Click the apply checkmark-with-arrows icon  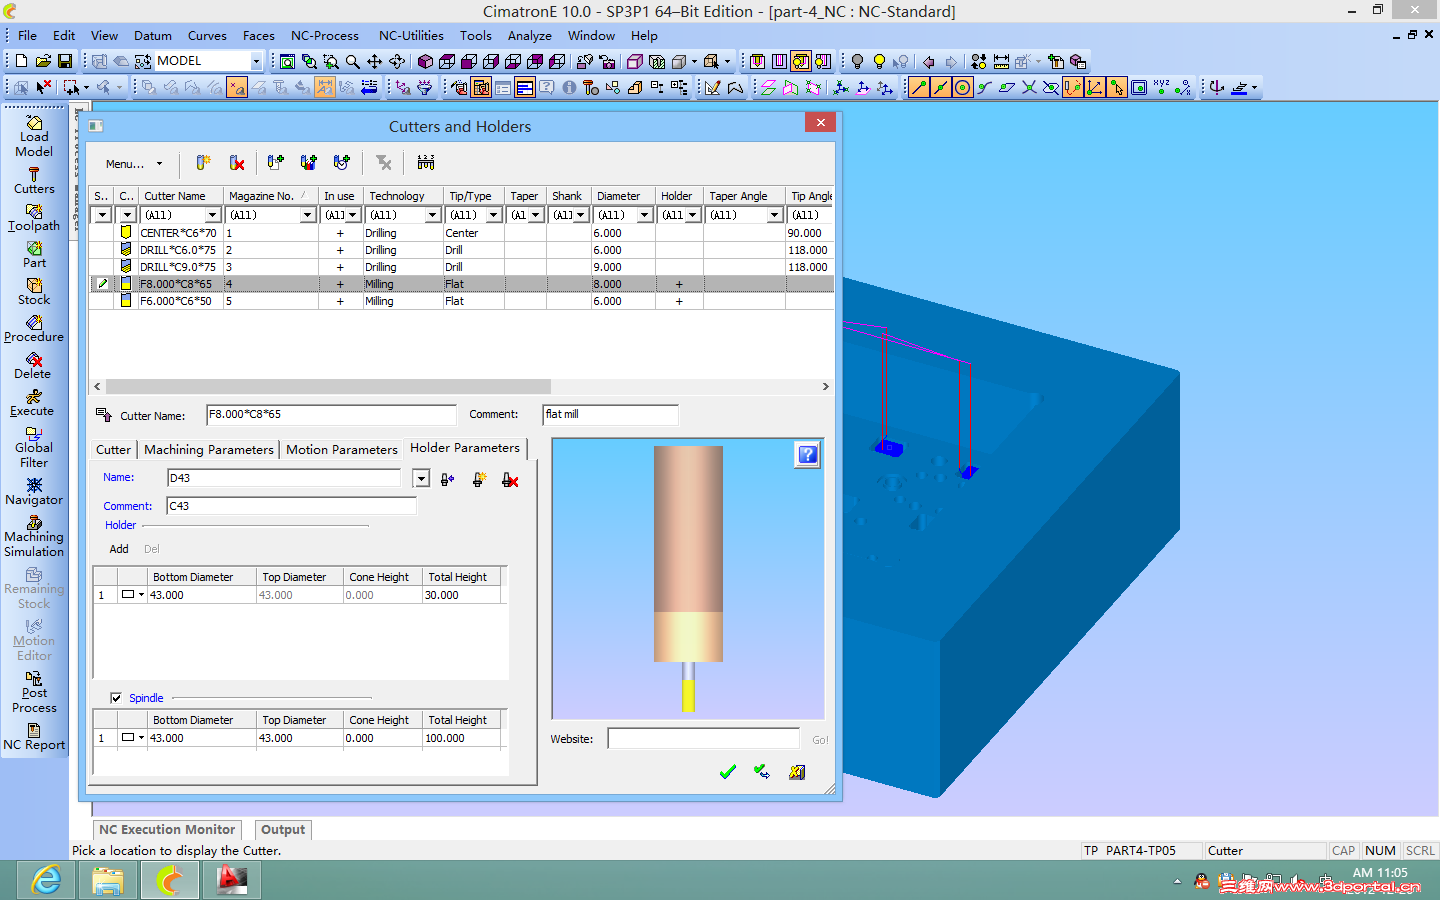pos(762,771)
